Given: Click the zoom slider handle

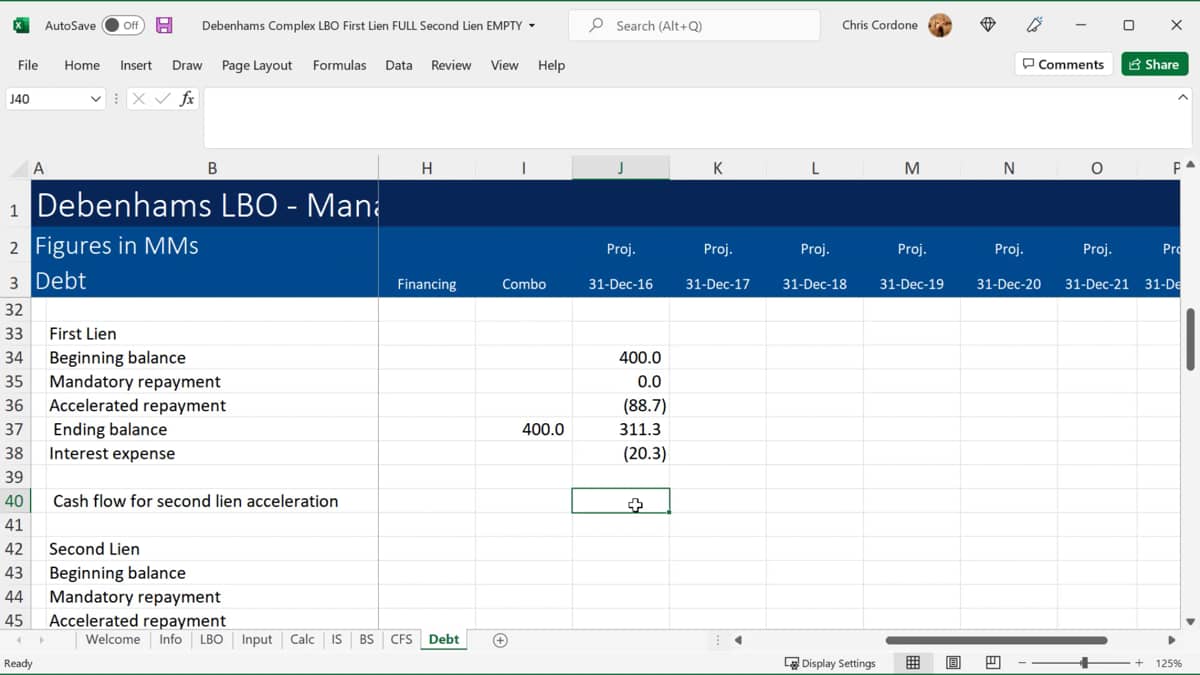Looking at the screenshot, I should point(1084,663).
